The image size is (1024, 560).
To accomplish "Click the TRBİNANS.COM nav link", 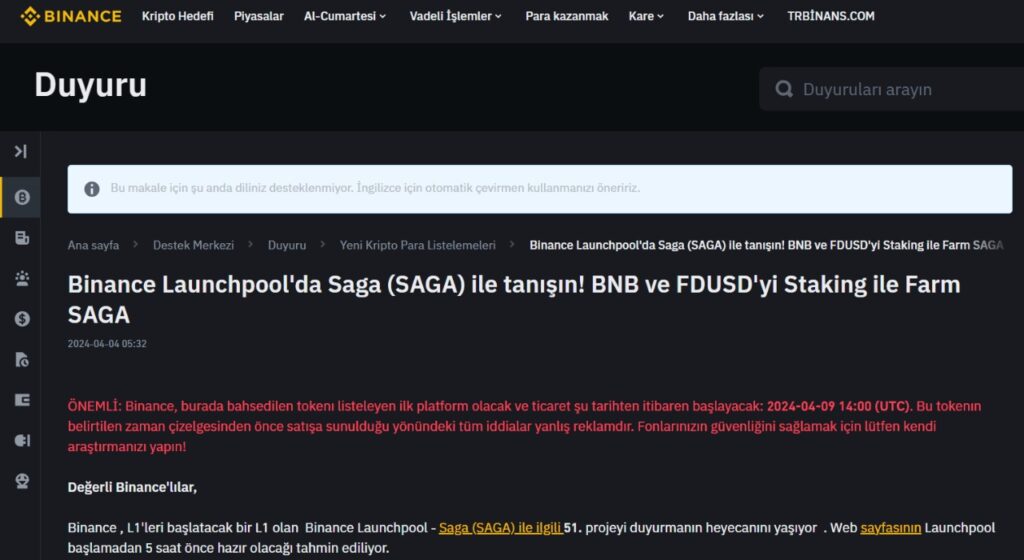I will 831,16.
